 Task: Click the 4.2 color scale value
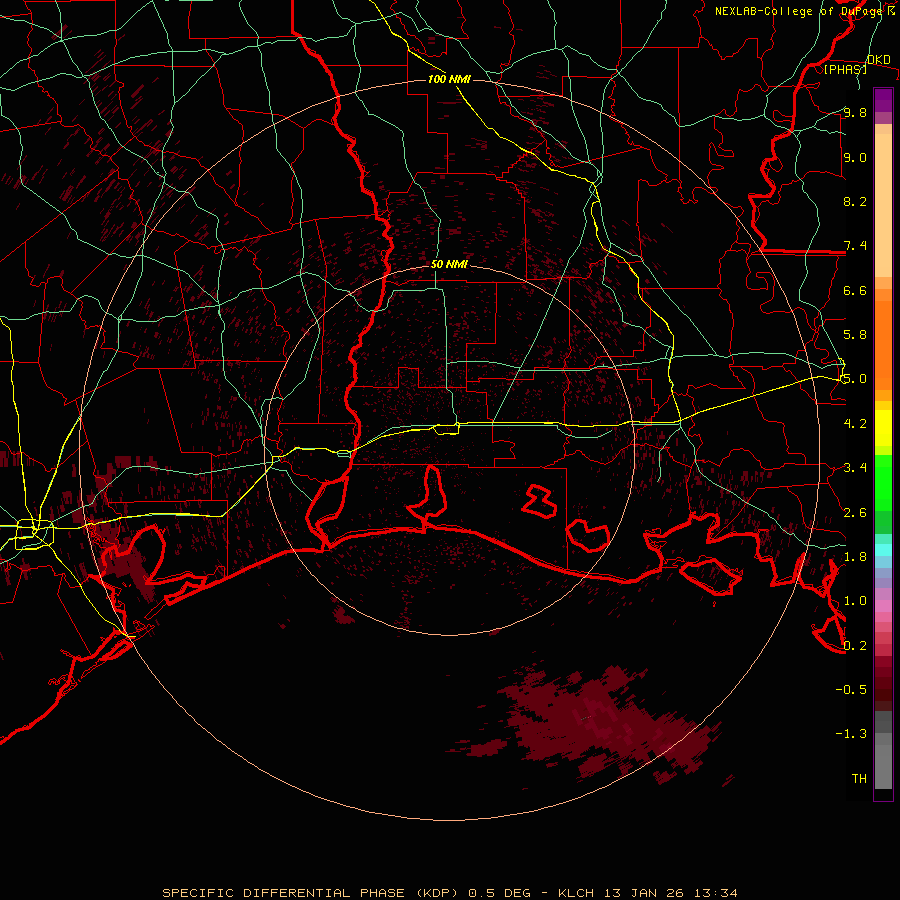click(x=855, y=424)
